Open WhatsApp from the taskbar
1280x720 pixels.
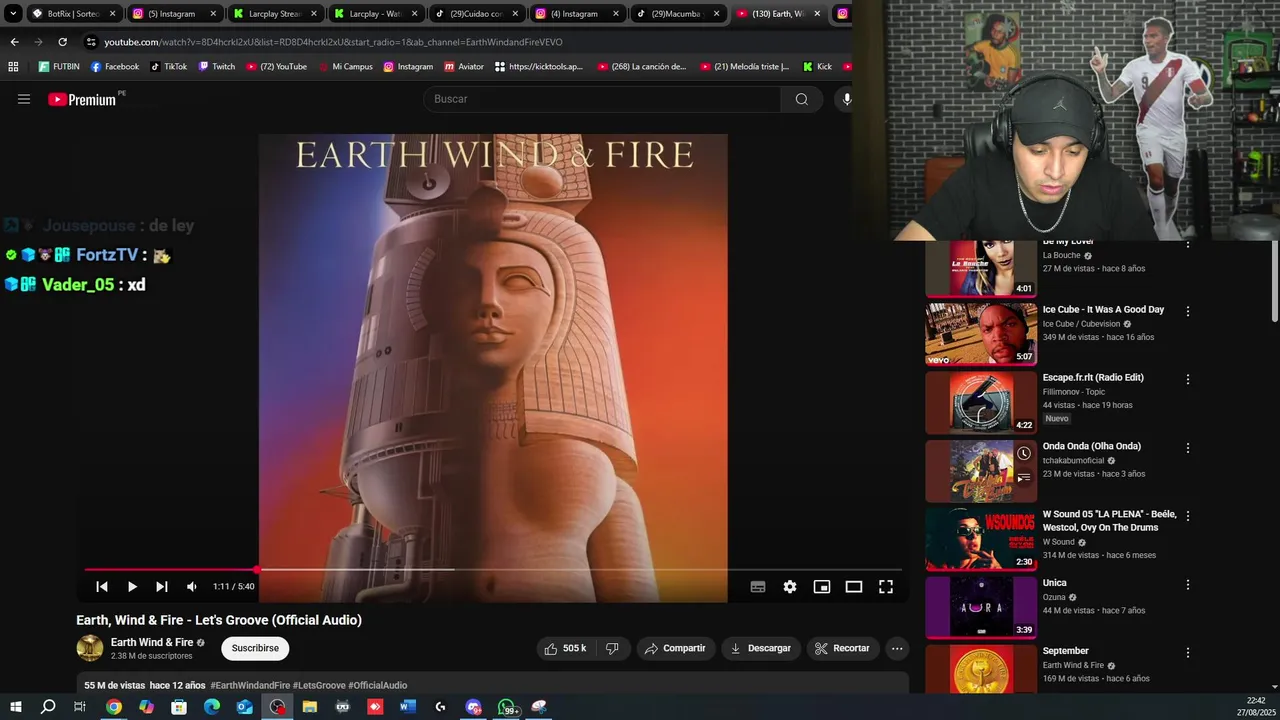point(507,707)
